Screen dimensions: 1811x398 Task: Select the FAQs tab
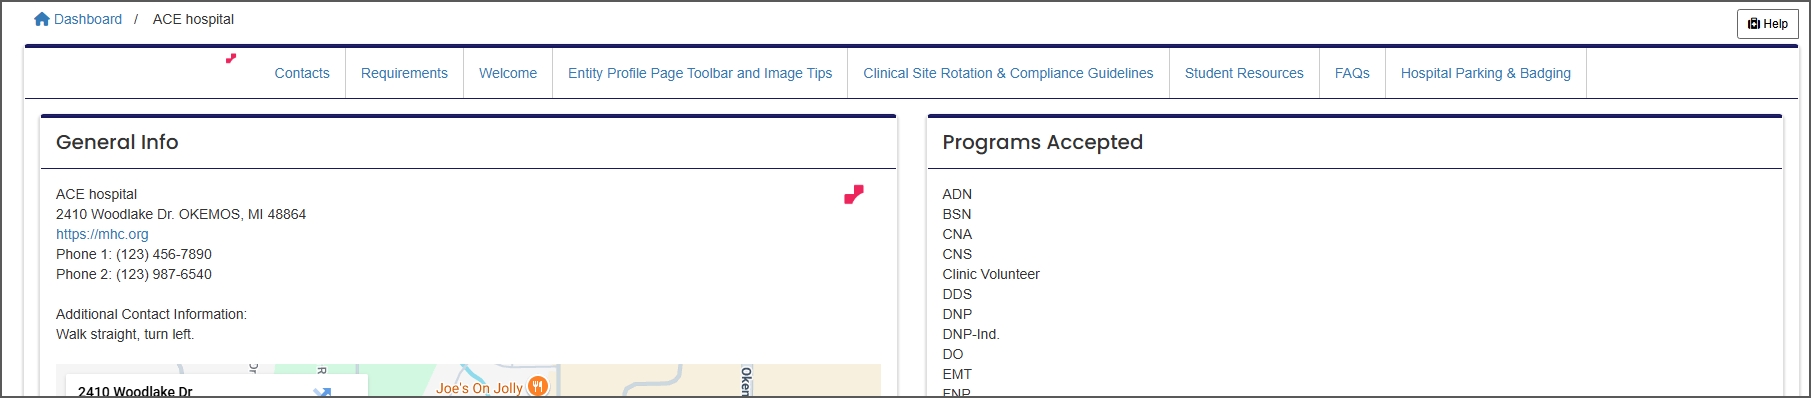click(x=1352, y=73)
